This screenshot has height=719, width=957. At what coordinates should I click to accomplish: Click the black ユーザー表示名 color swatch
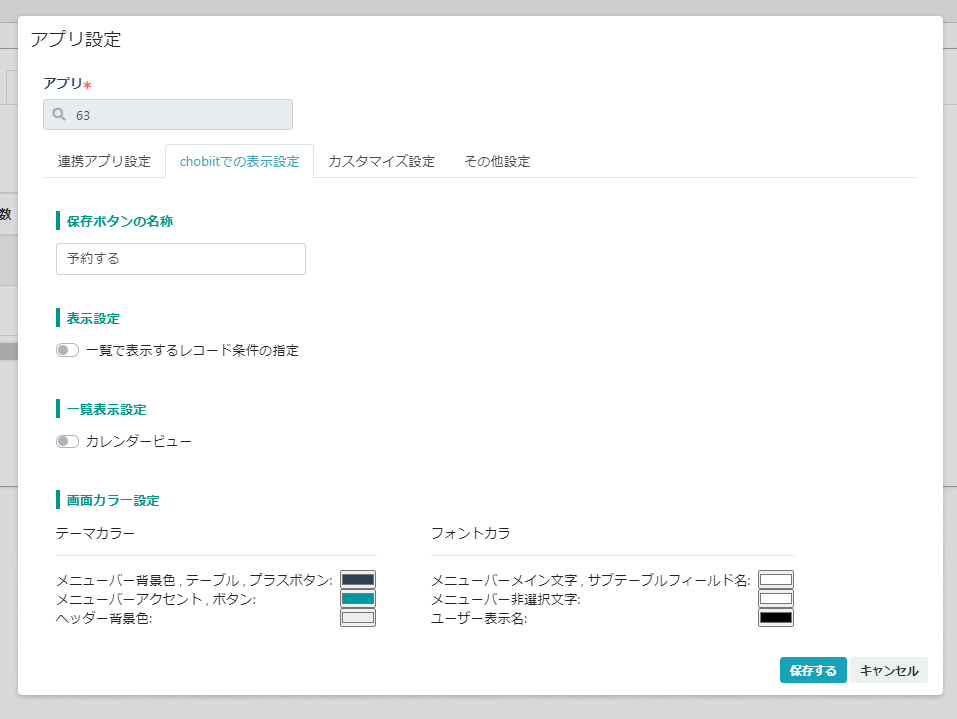pos(776,618)
